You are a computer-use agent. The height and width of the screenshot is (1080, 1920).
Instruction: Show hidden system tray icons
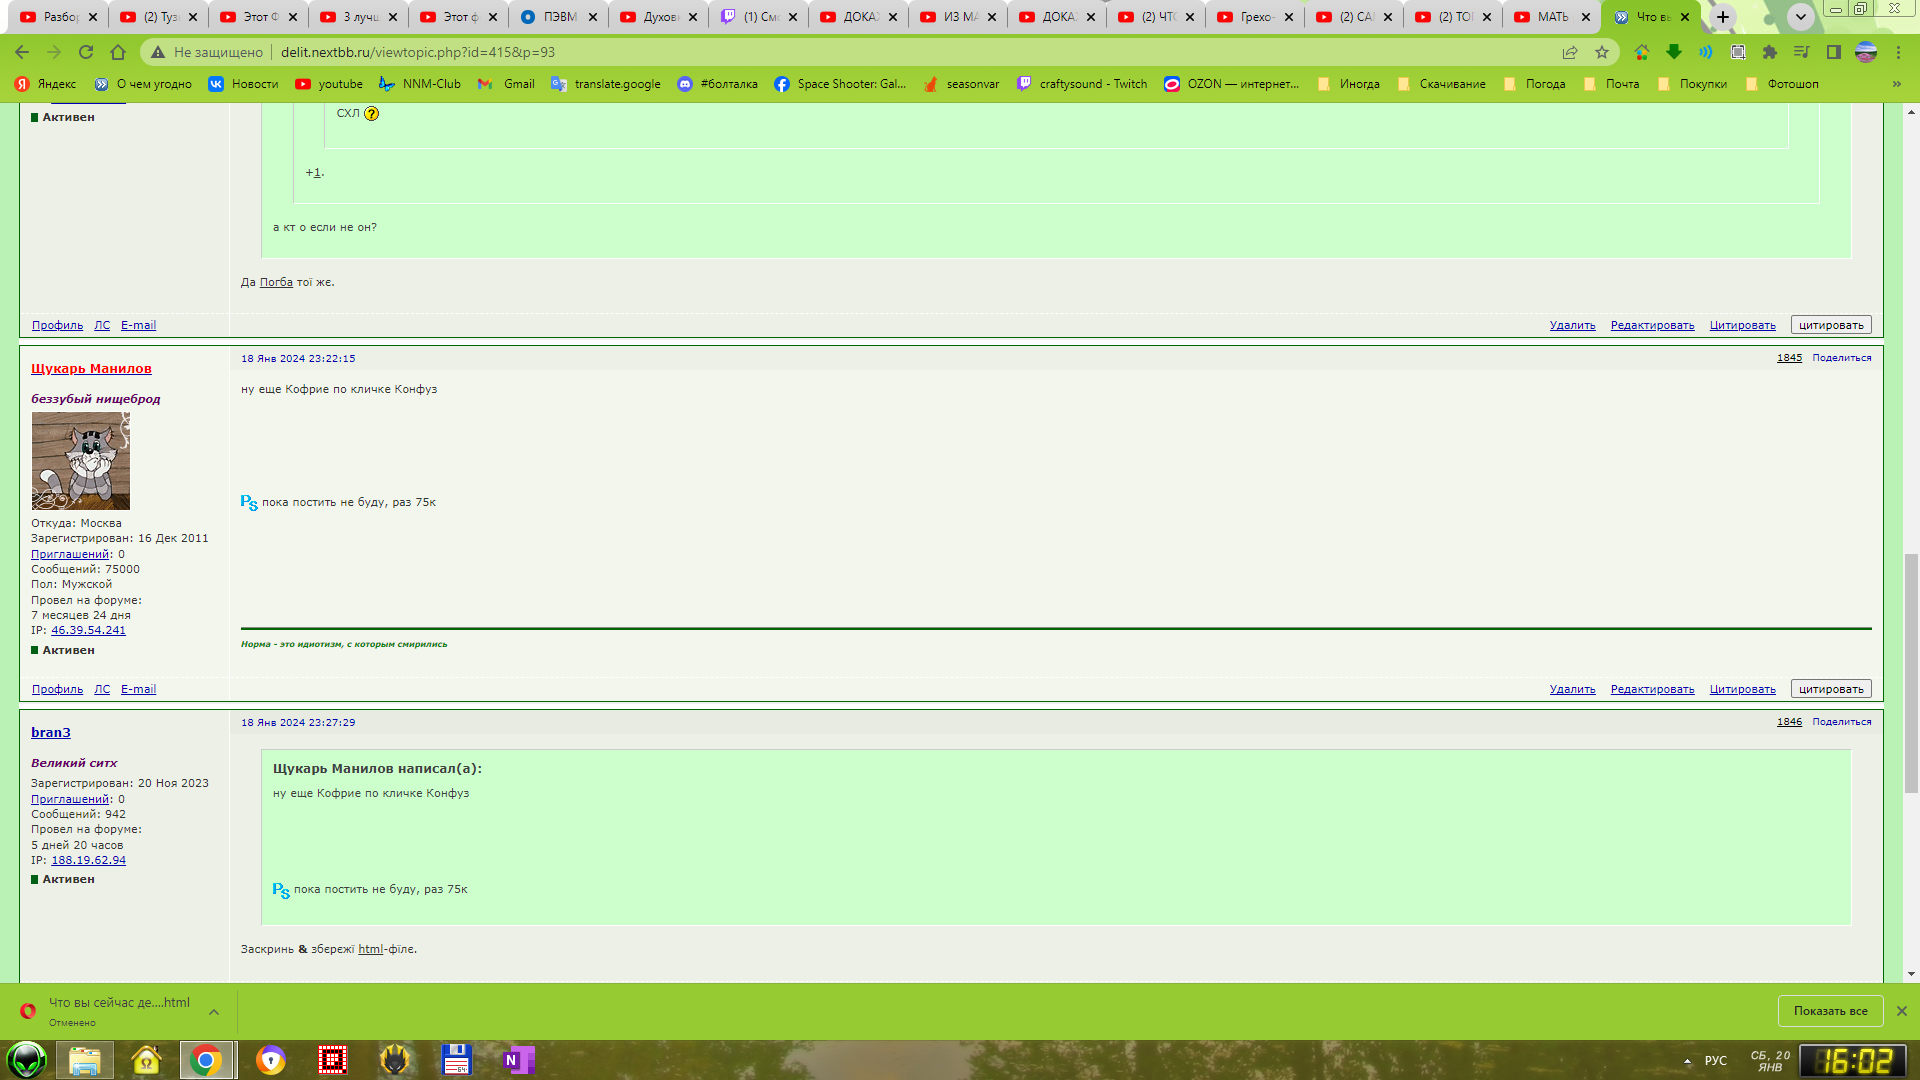coord(1688,1061)
